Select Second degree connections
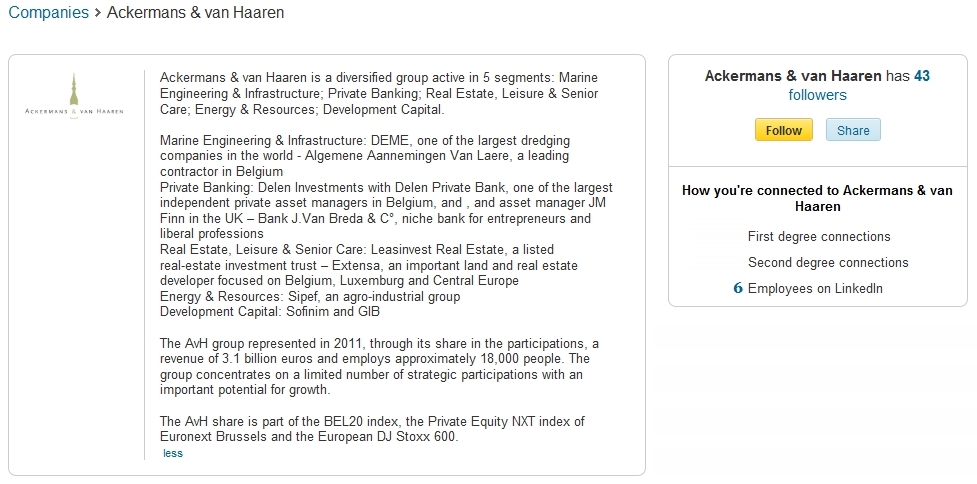Image resolution: width=977 pixels, height=484 pixels. click(827, 263)
